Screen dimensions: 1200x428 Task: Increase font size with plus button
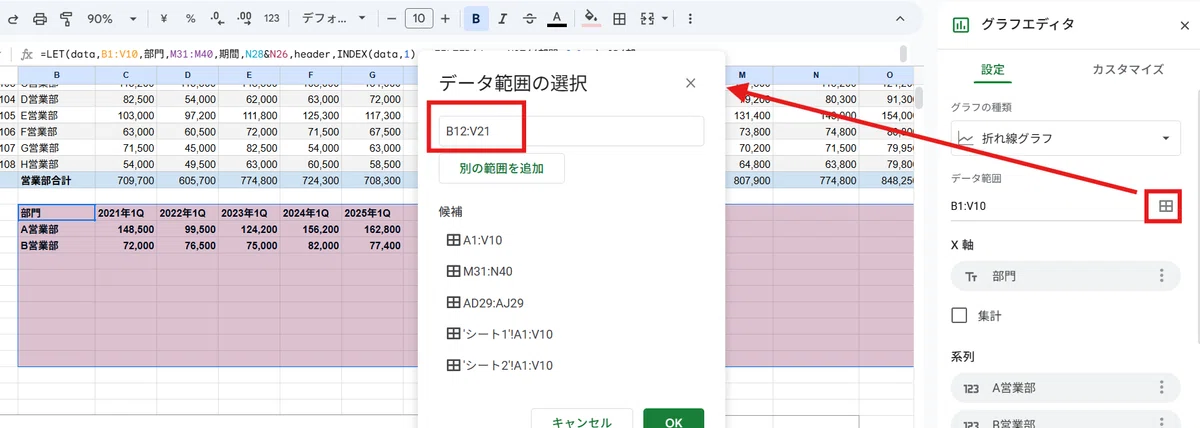click(x=448, y=18)
